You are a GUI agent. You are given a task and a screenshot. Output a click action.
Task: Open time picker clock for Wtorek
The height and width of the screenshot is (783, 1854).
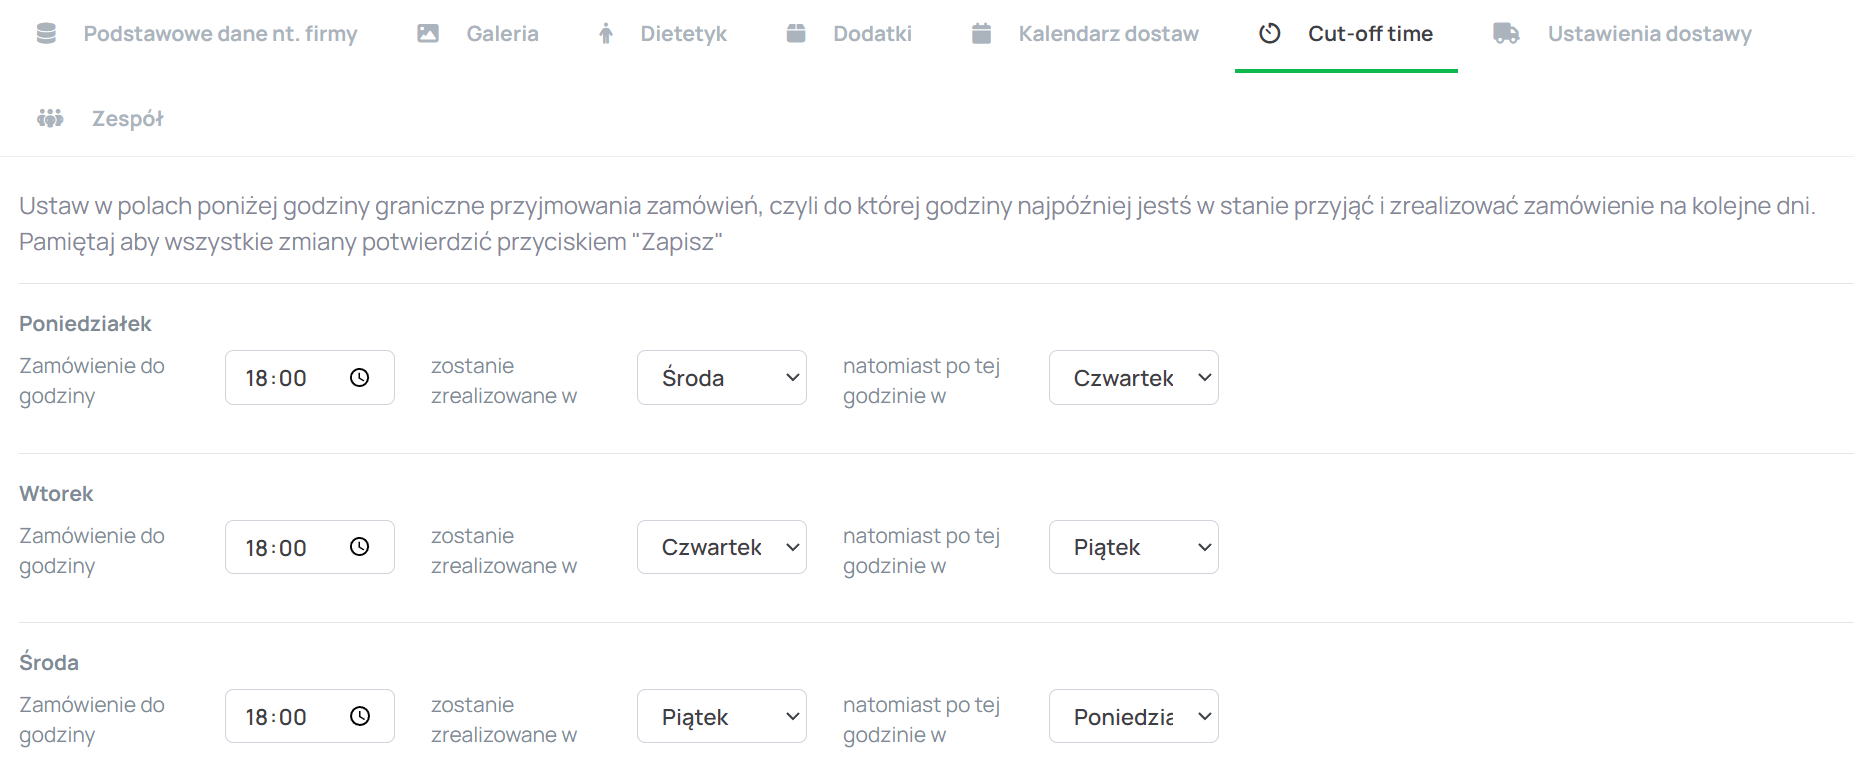point(360,547)
